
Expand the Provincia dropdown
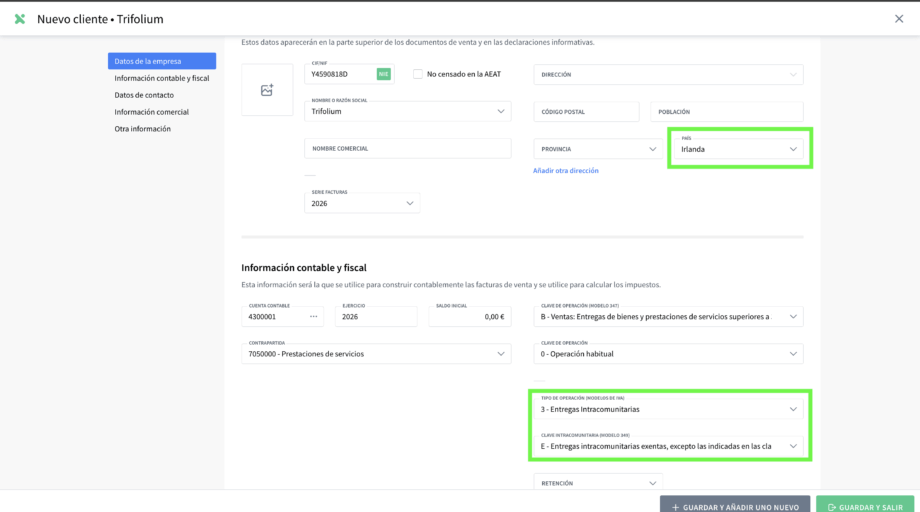(x=595, y=148)
